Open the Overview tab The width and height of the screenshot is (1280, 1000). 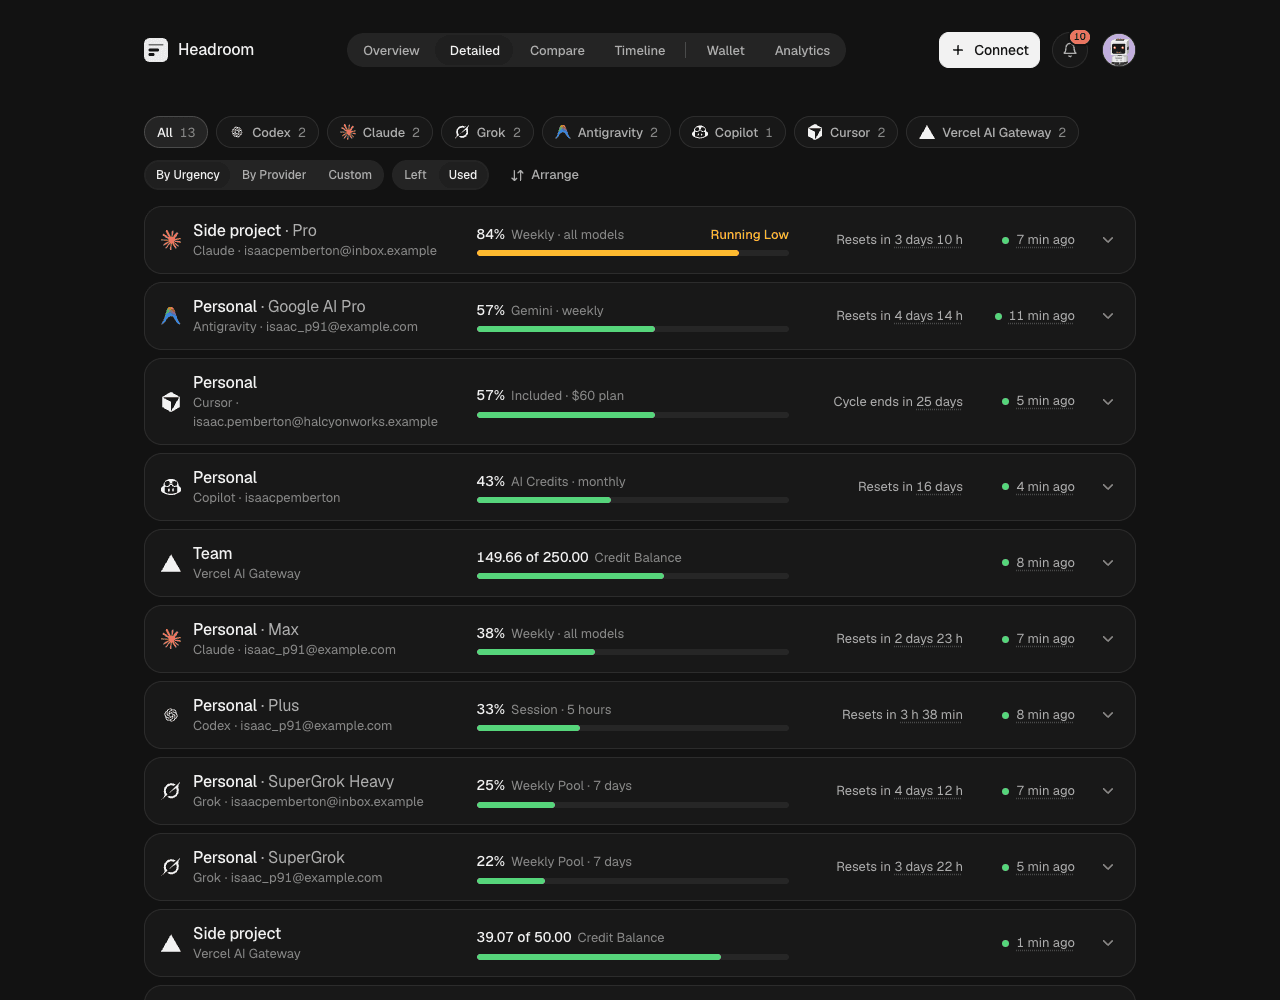[391, 50]
